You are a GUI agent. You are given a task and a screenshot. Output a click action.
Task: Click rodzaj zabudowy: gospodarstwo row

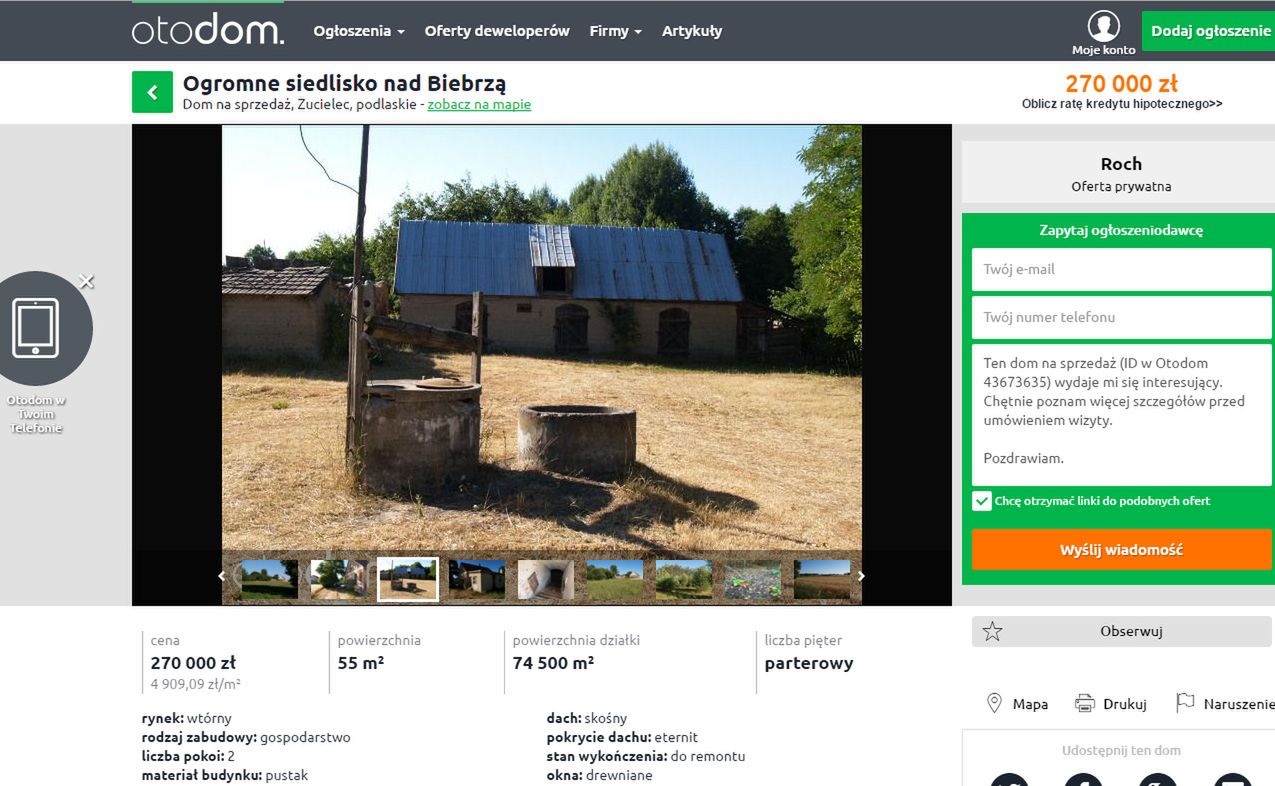pos(246,737)
